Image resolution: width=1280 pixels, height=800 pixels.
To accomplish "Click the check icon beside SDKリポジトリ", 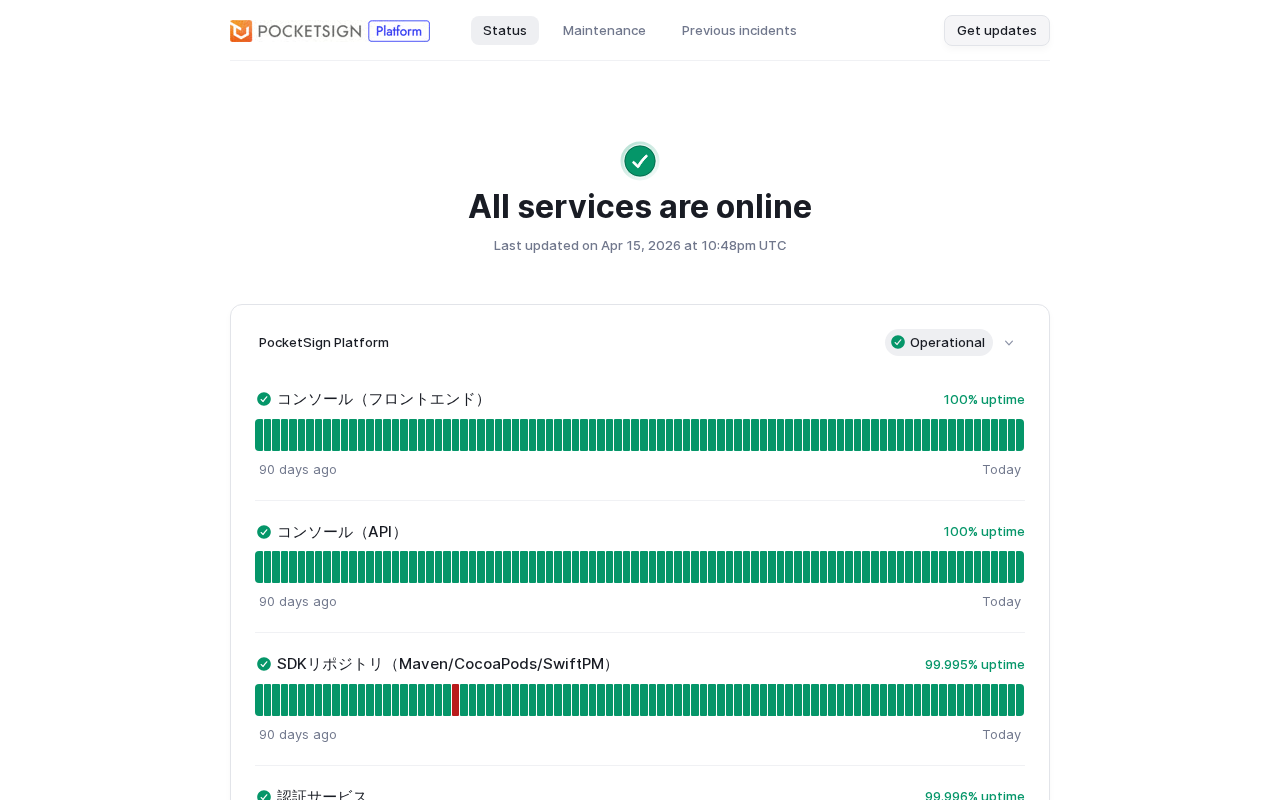I will (x=264, y=664).
